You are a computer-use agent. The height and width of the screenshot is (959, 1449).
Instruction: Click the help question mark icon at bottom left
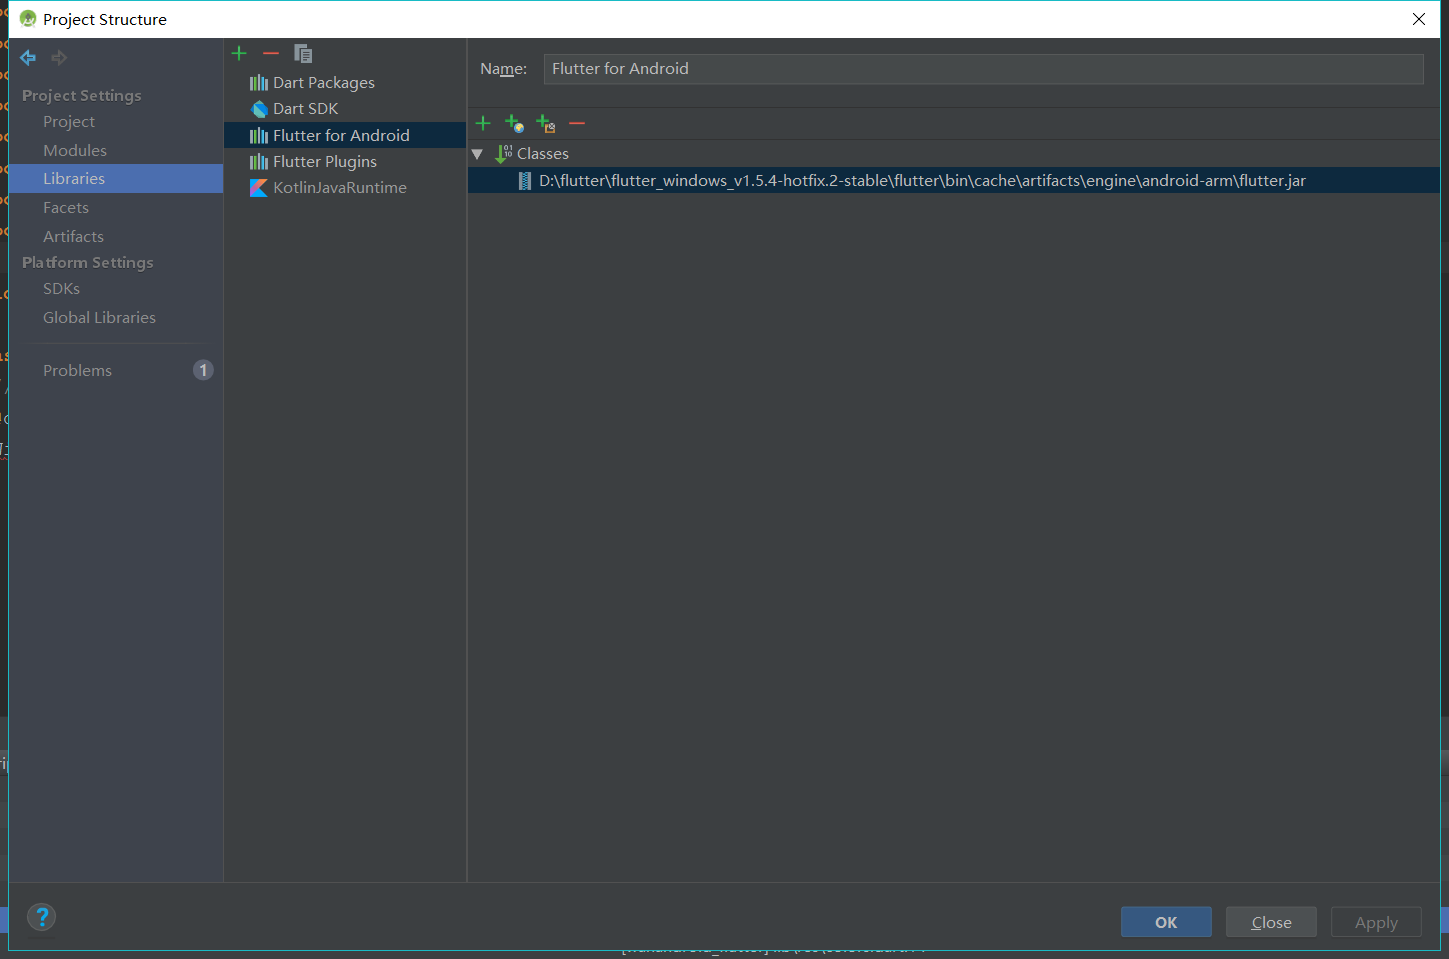[x=41, y=916]
